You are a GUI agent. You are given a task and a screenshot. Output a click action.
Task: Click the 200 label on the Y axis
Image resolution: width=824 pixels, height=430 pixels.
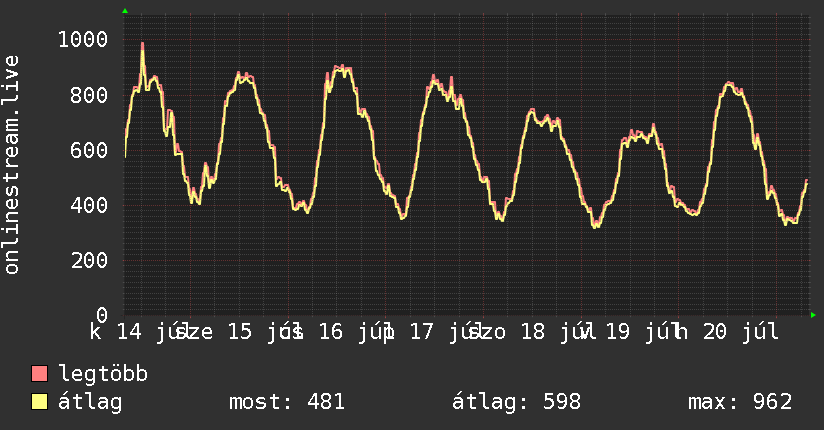pyautogui.click(x=89, y=260)
